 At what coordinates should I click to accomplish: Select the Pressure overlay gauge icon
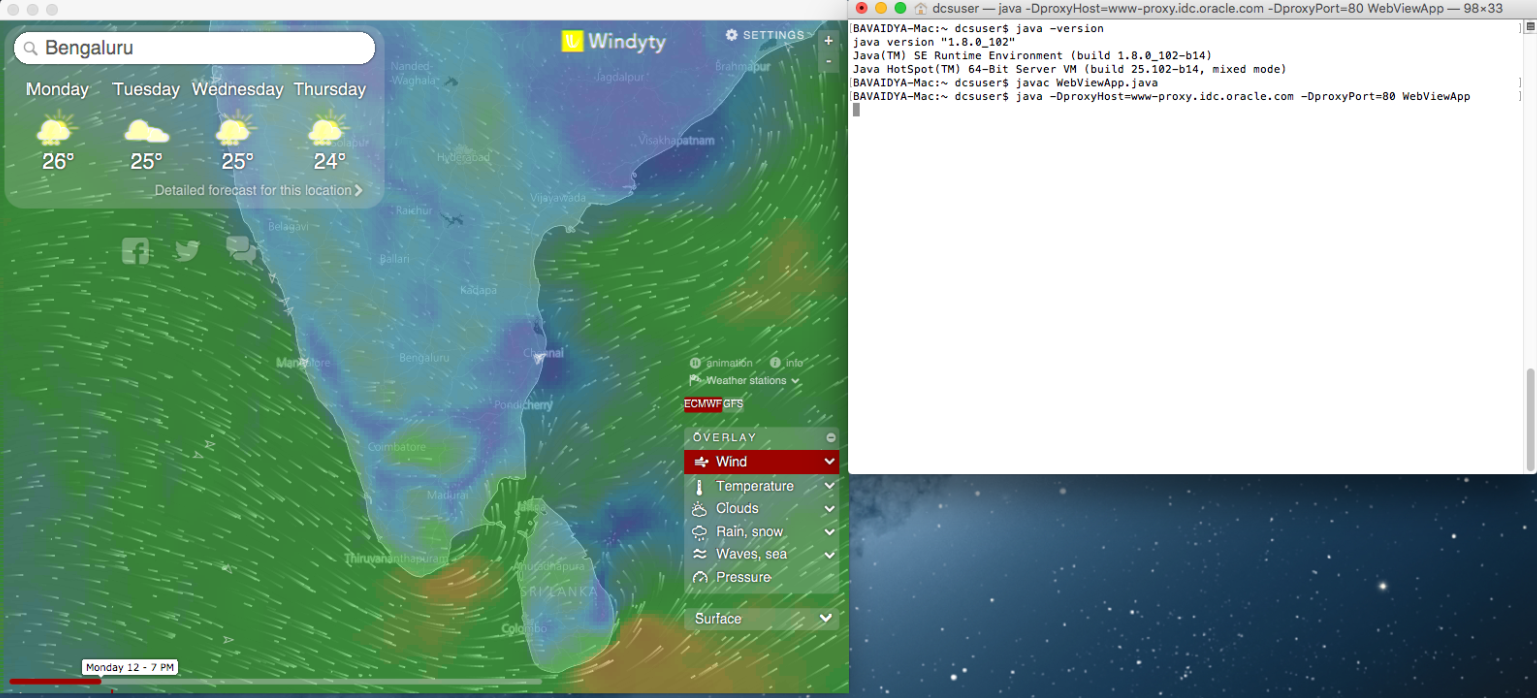[700, 578]
